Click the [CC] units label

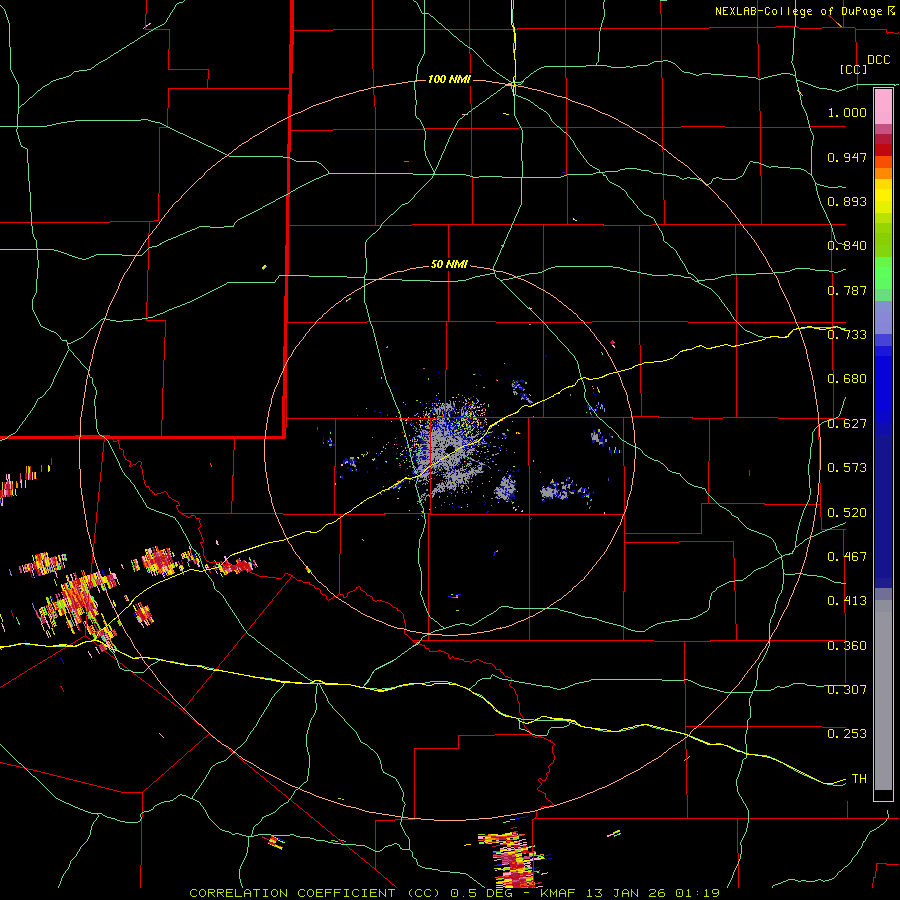[x=853, y=69]
